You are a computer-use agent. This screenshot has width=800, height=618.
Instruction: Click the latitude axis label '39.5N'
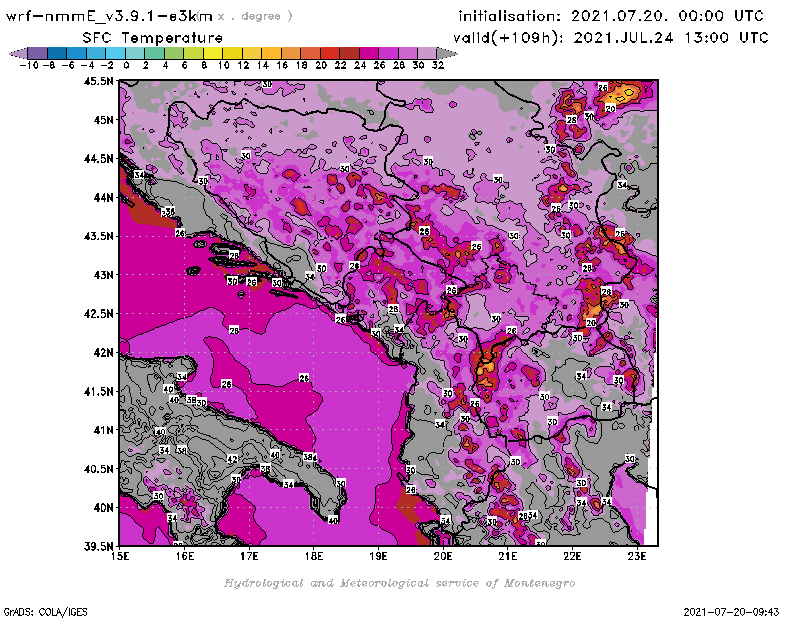pos(99,546)
